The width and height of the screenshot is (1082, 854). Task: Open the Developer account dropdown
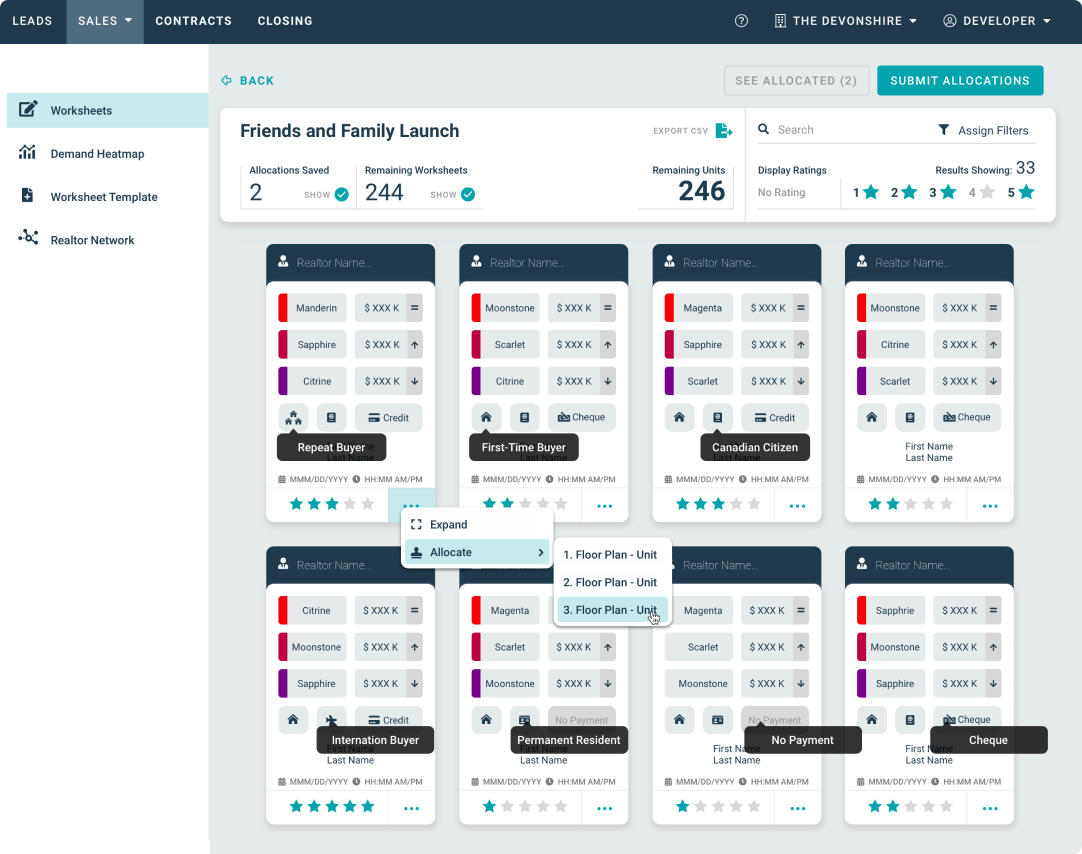996,21
